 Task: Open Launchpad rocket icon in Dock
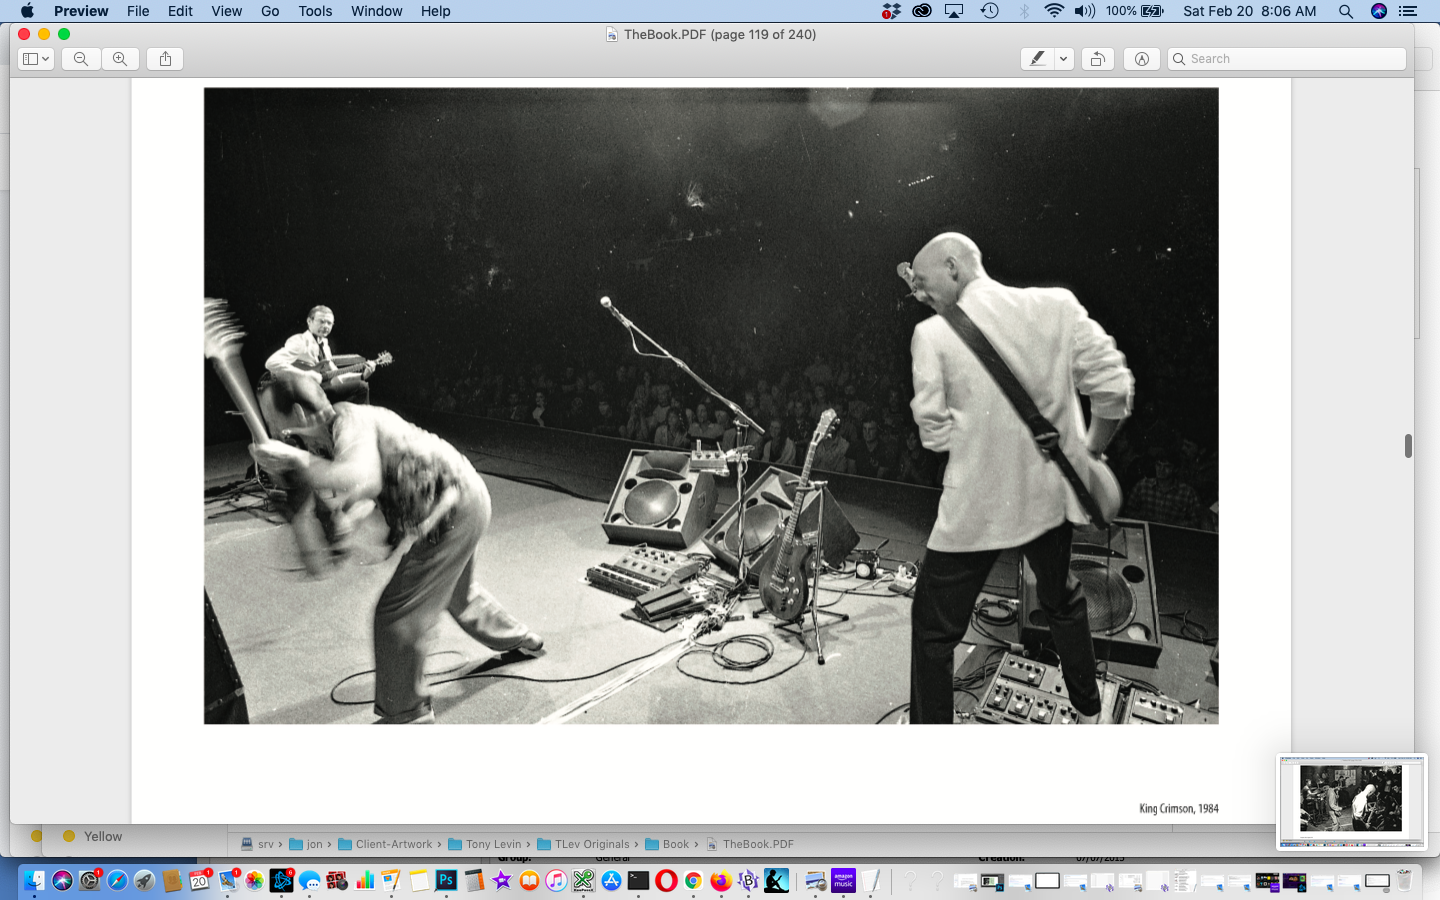[x=144, y=880]
